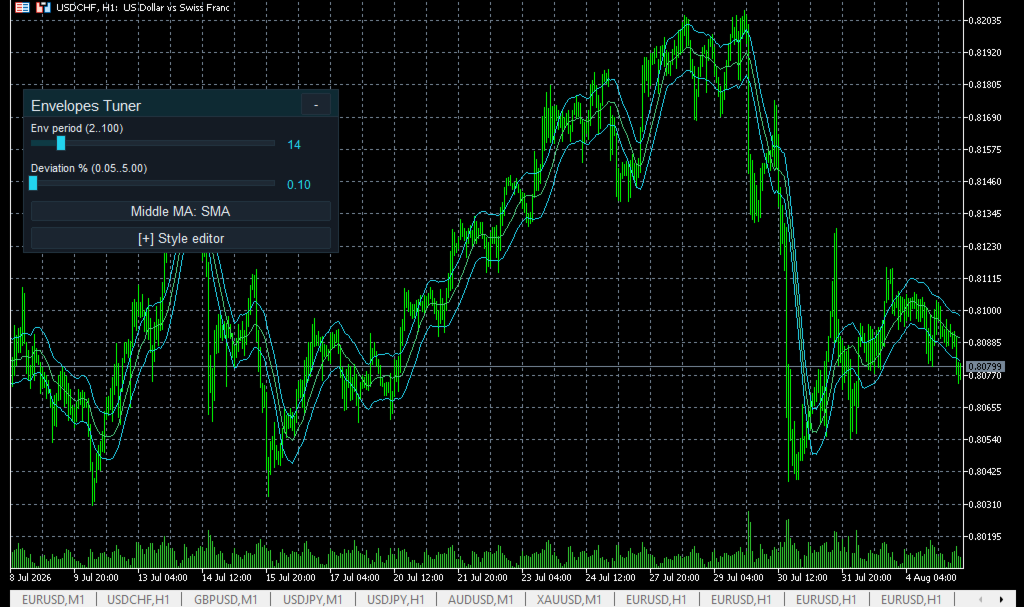Click the tab bar right scroll arrow
1024x607 pixels.
1001,599
